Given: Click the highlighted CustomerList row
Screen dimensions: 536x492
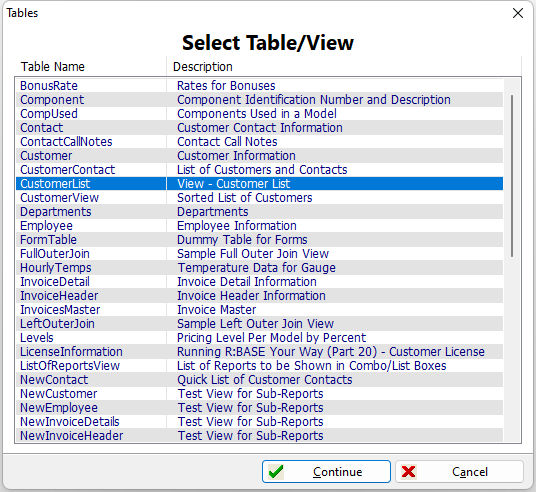Looking at the screenshot, I should click(259, 184).
